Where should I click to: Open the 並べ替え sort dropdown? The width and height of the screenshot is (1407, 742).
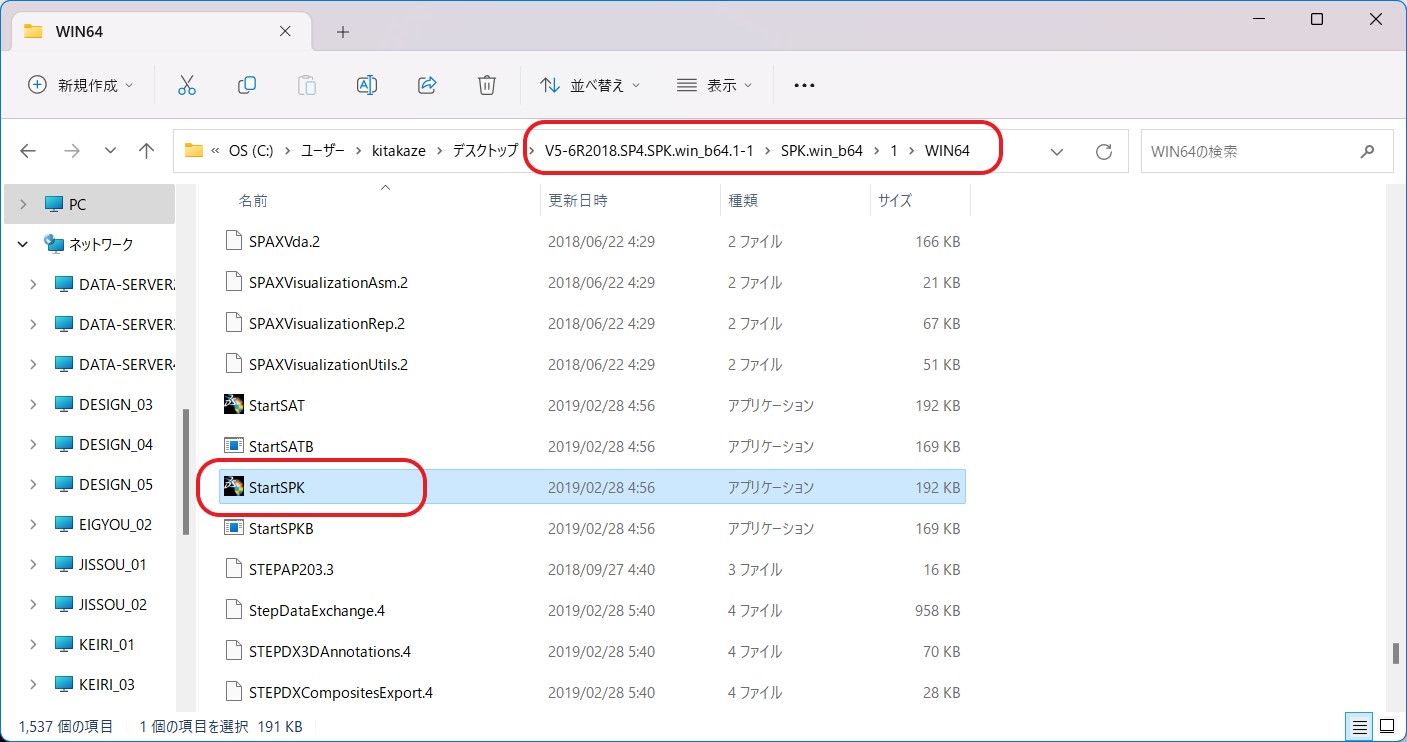point(590,85)
